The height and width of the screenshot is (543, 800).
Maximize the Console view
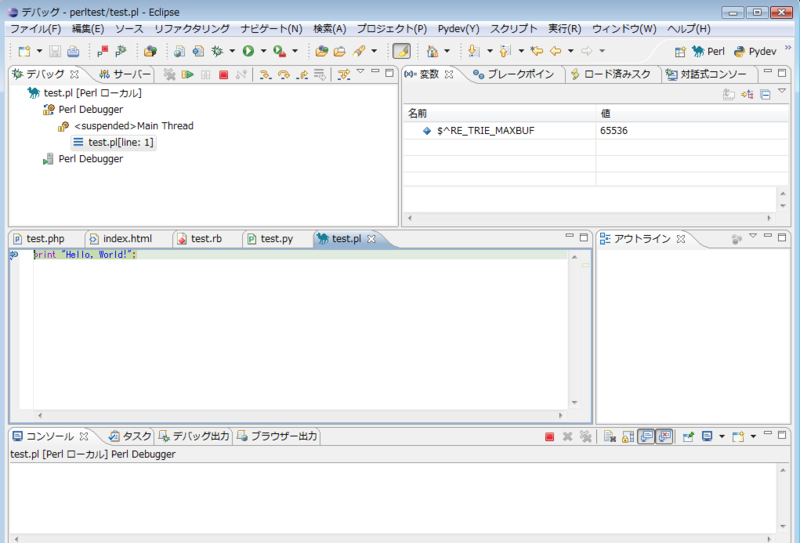point(782,435)
